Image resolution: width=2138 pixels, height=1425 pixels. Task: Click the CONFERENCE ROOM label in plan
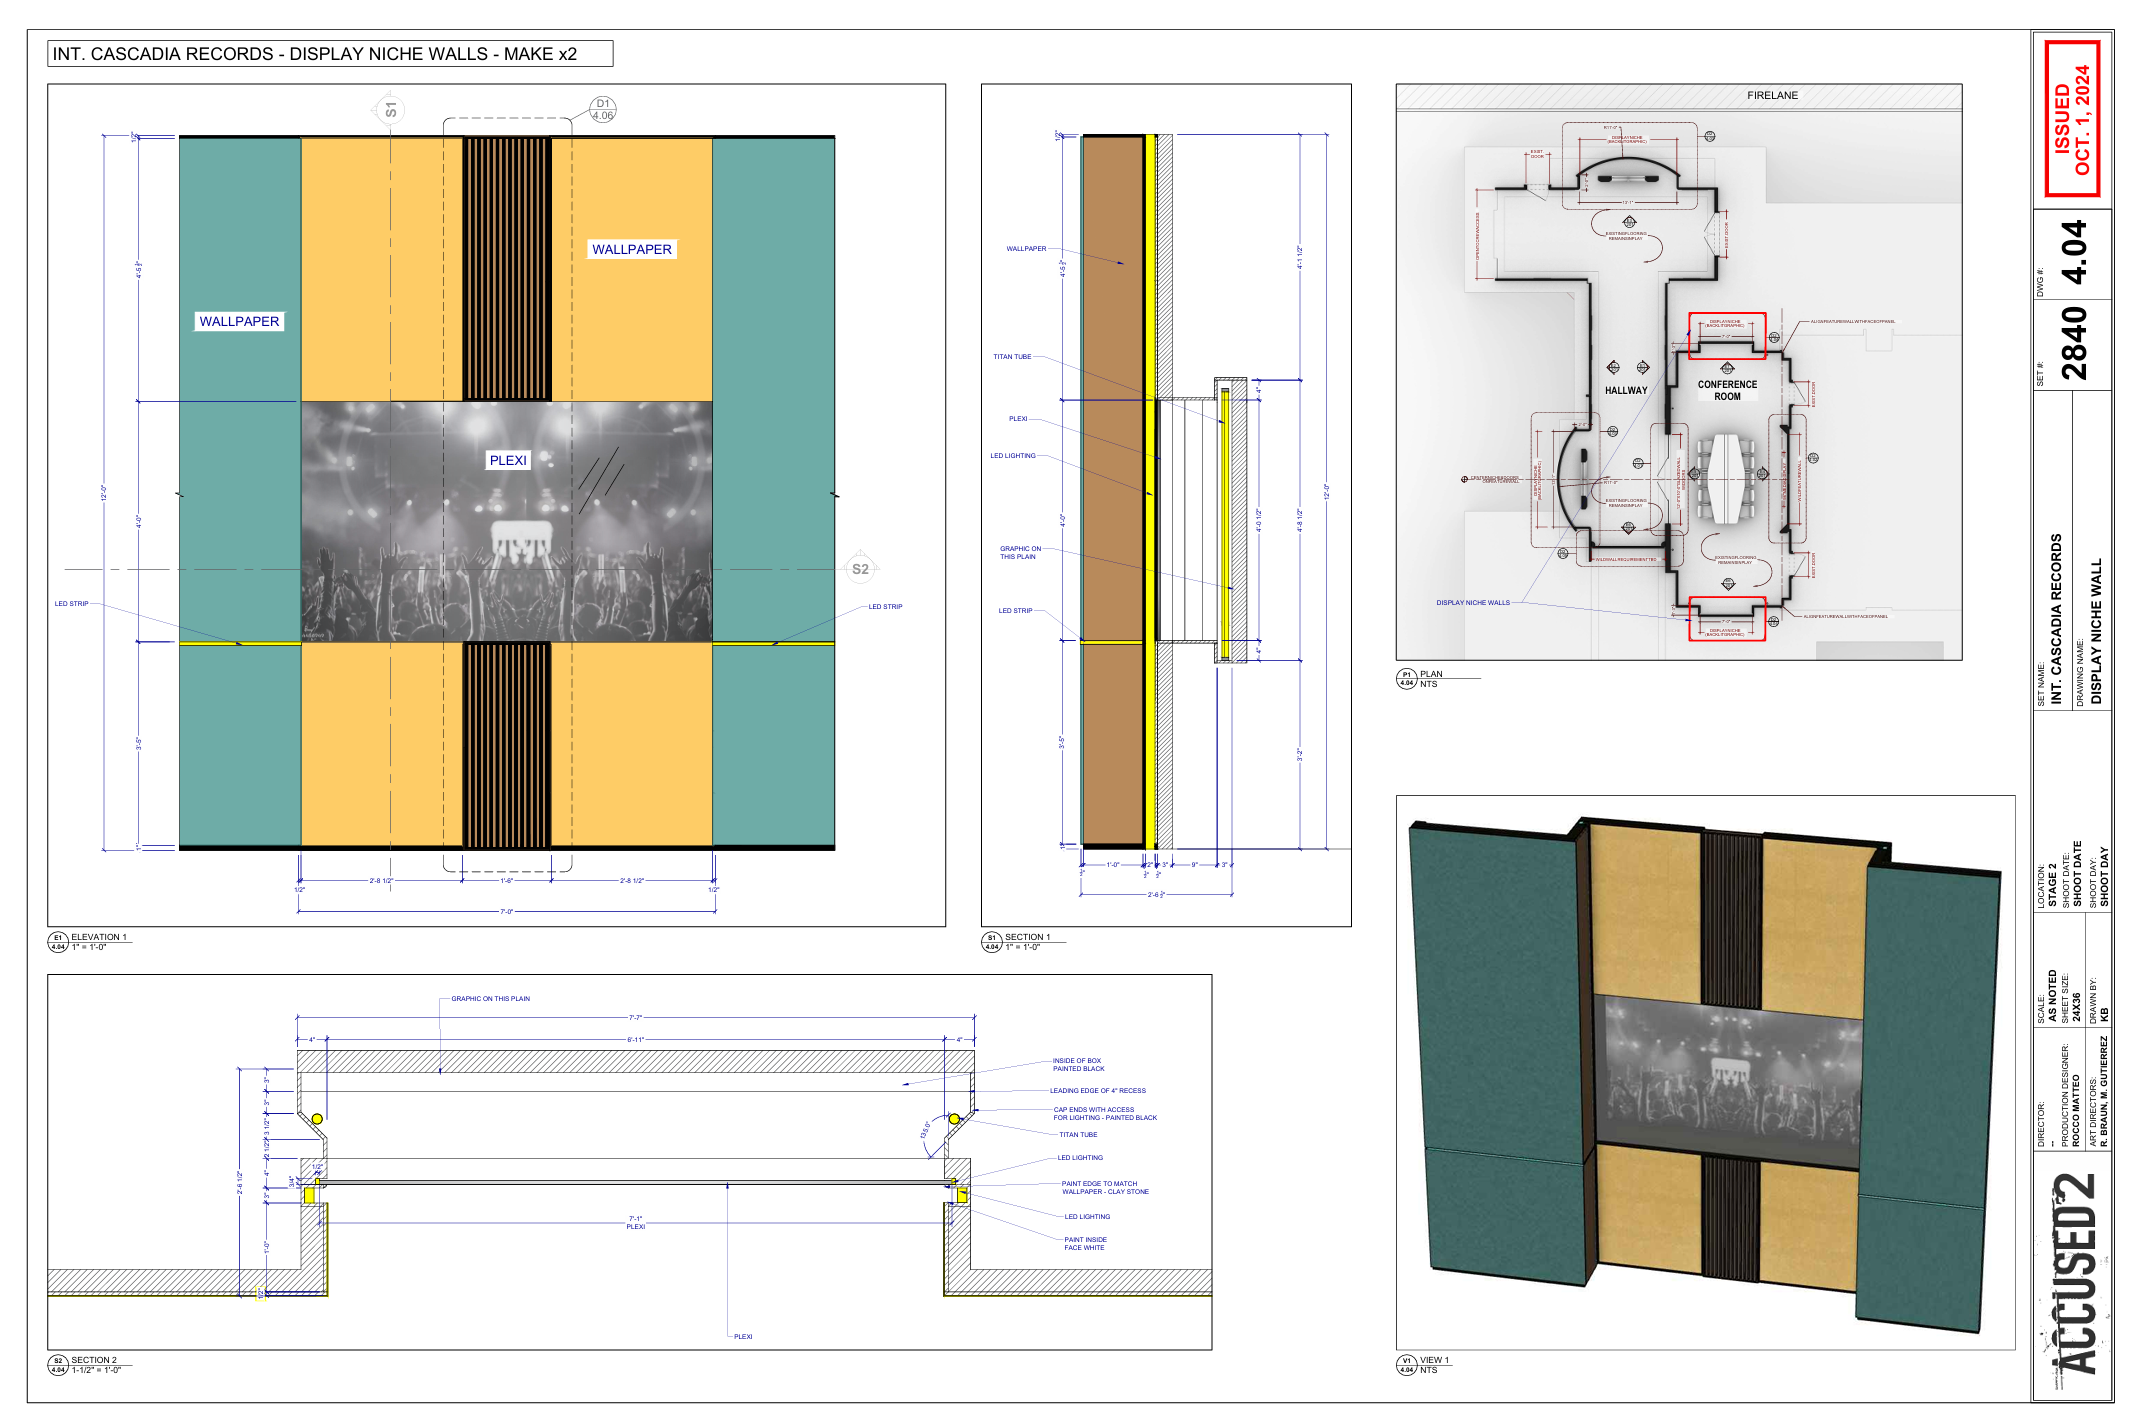point(1727,390)
